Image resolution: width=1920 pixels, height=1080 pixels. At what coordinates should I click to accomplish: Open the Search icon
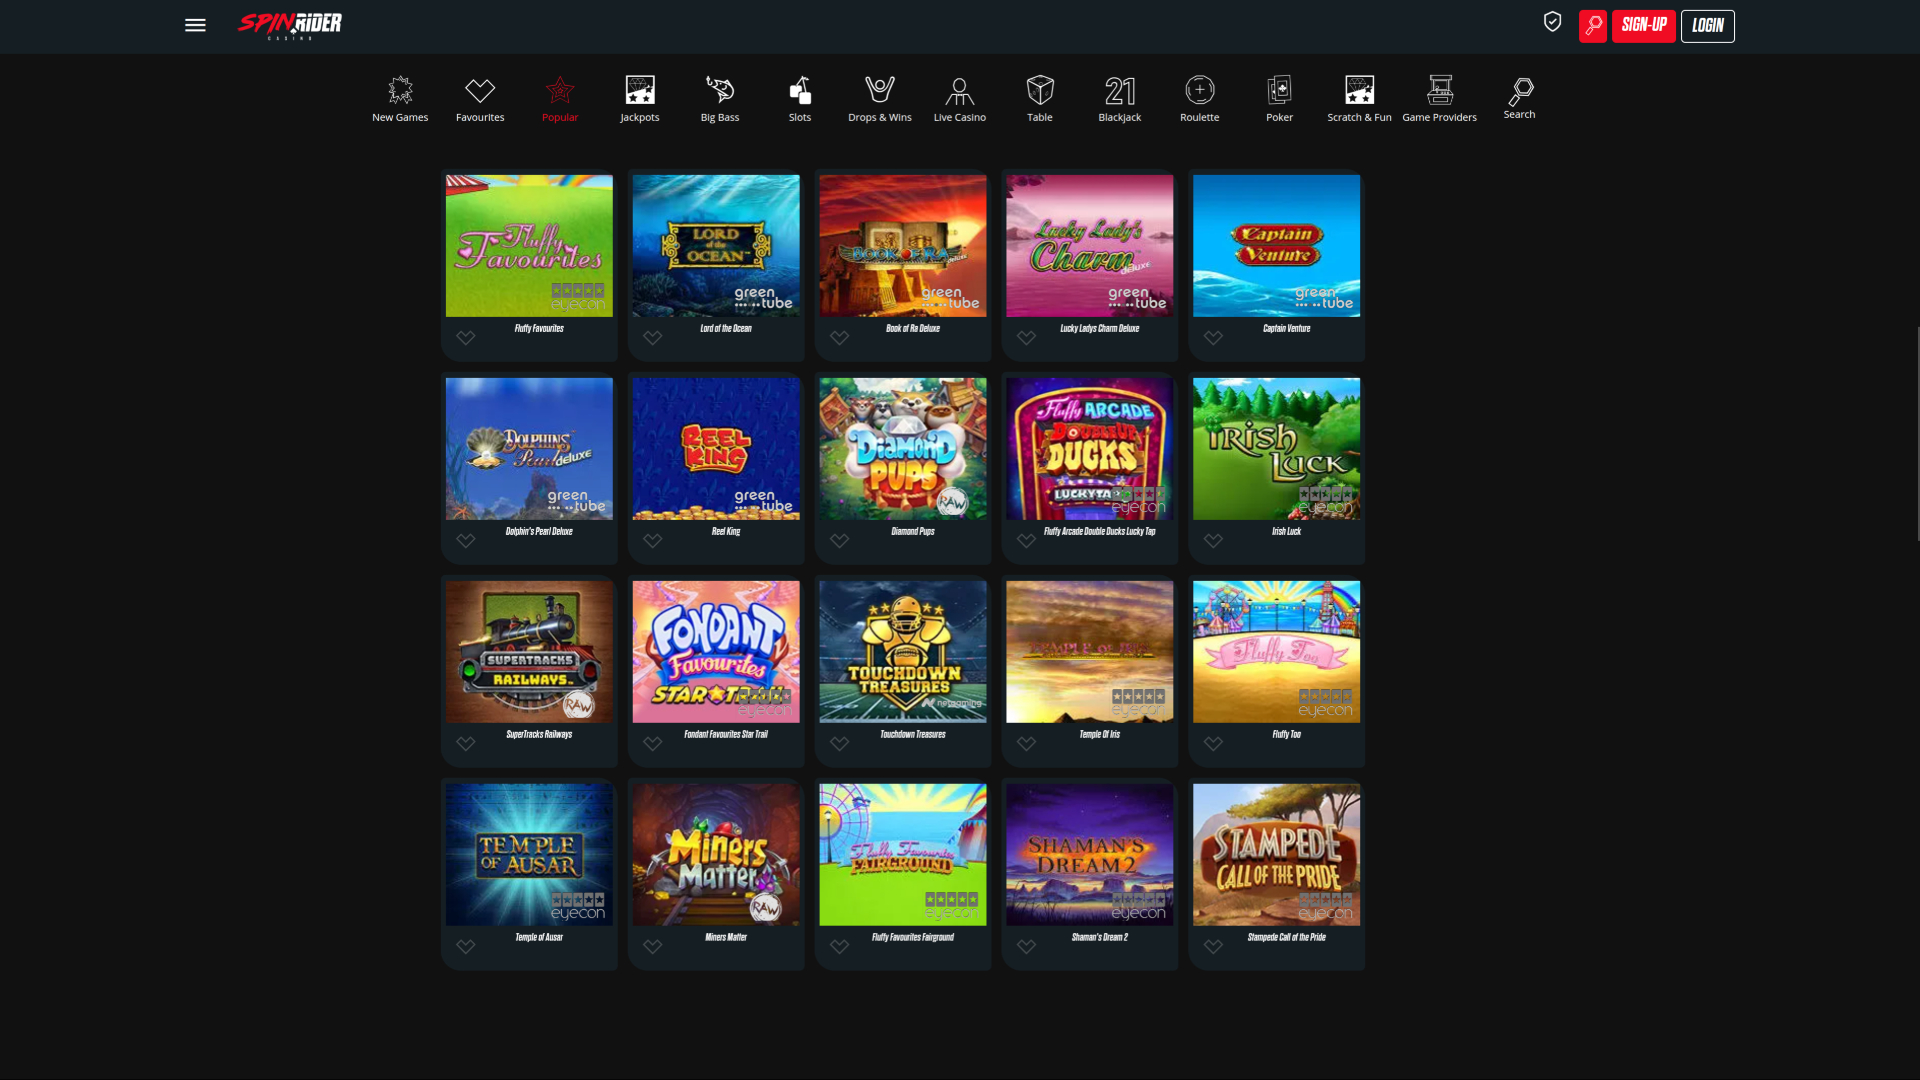coord(1519,97)
